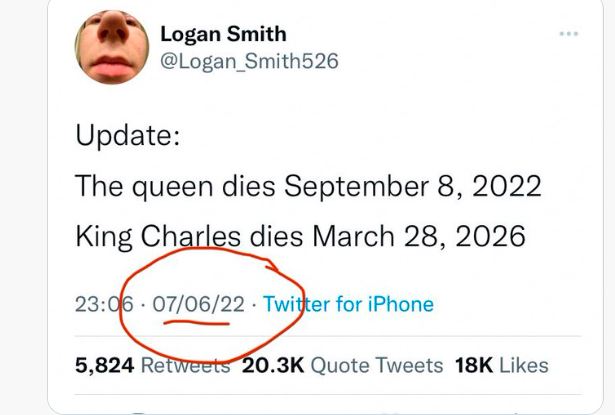Open the Twitter for iPhone source link
Screen dimensions: 615x415
(347, 304)
